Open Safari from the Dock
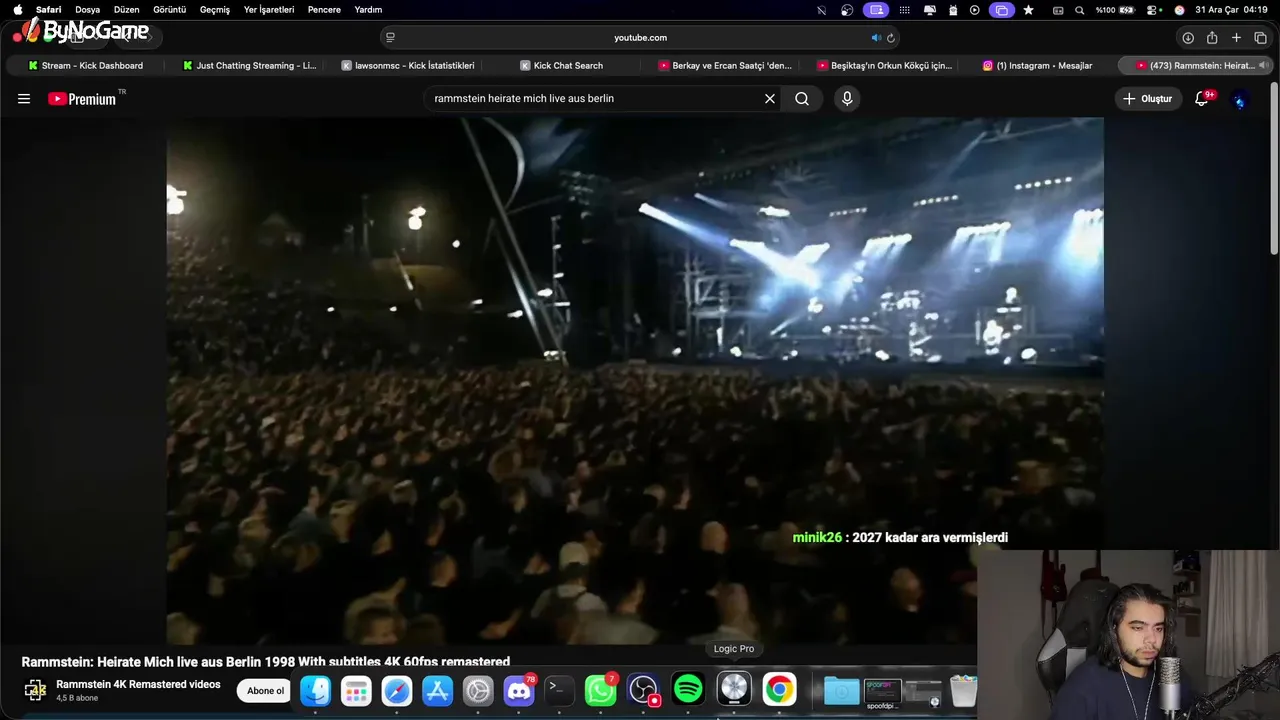Image resolution: width=1280 pixels, height=720 pixels. (x=397, y=690)
